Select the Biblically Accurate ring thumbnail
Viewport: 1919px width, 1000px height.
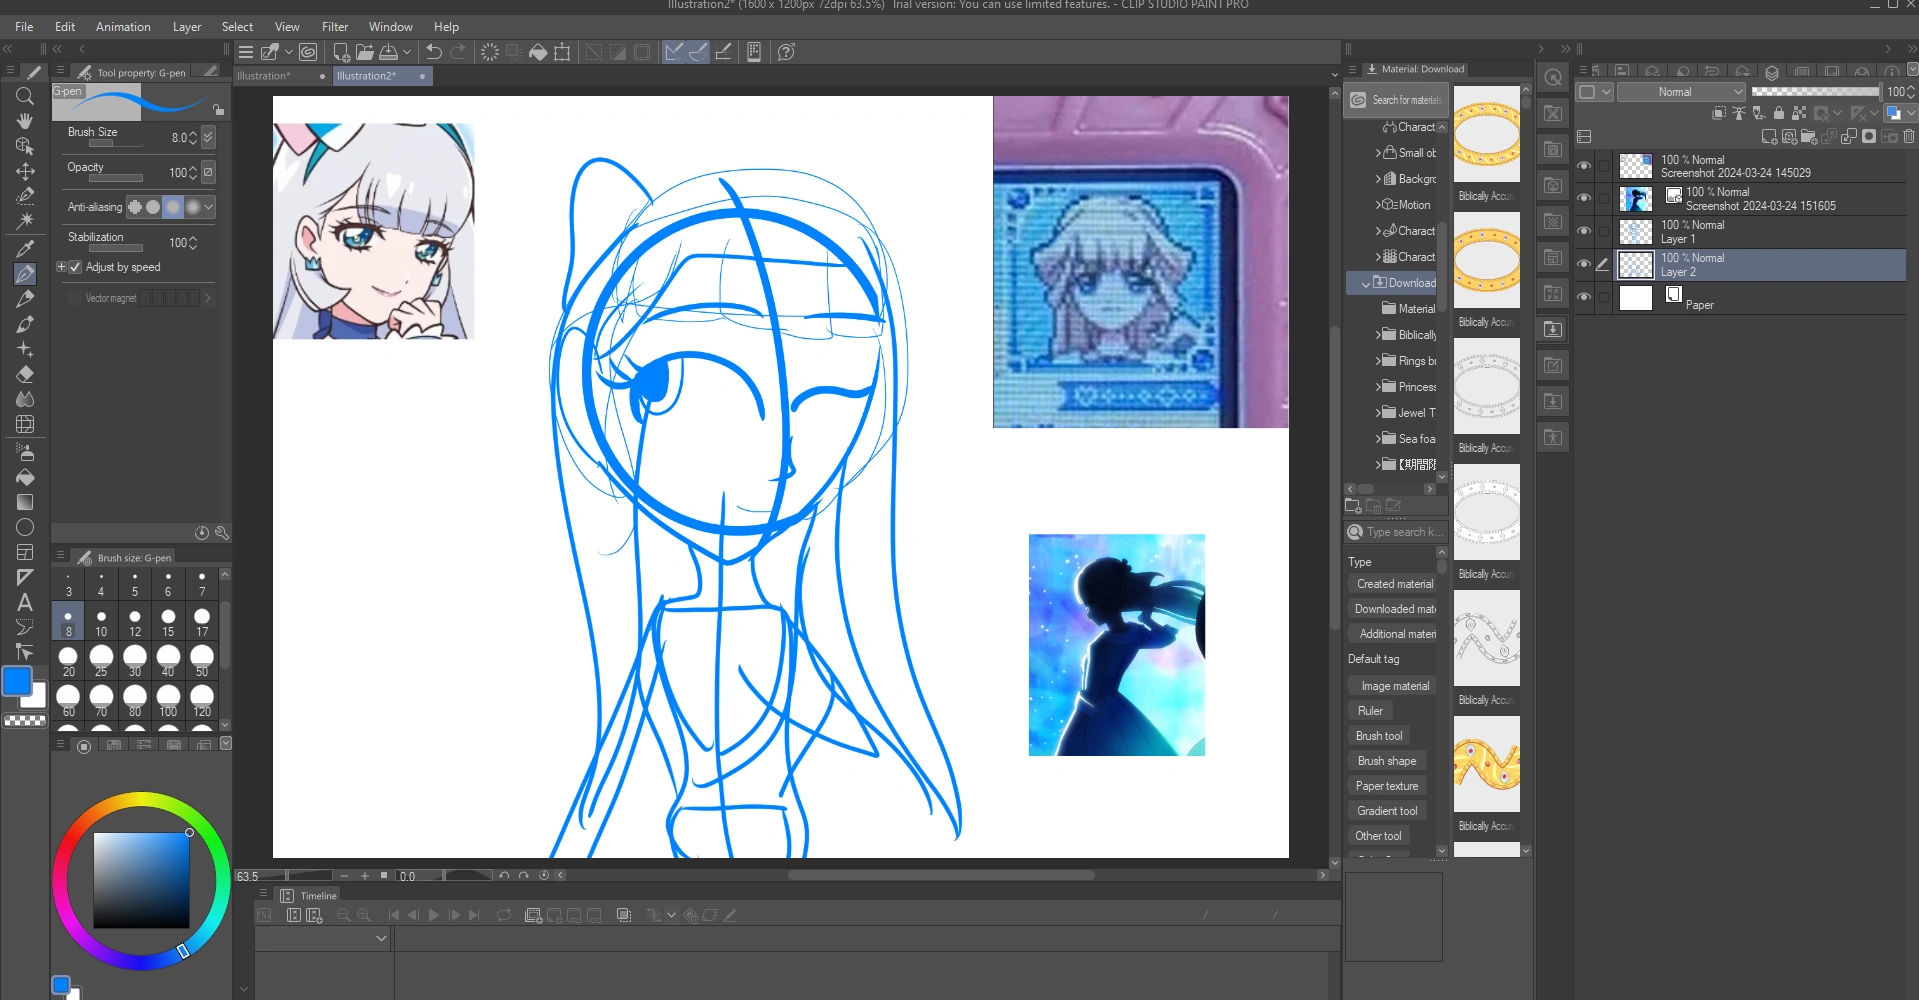tap(1486, 135)
